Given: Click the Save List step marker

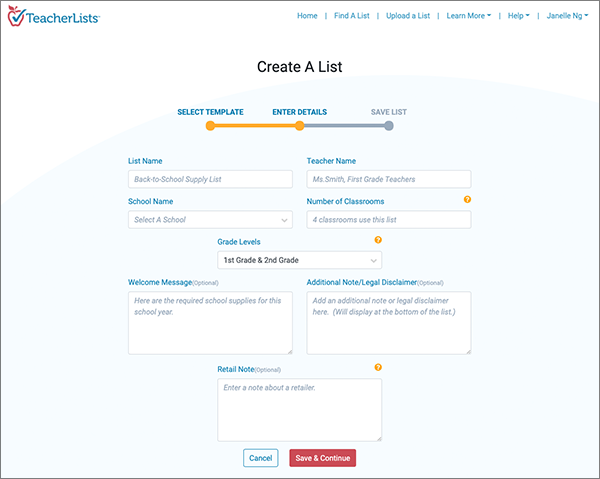Looking at the screenshot, I should click(389, 125).
